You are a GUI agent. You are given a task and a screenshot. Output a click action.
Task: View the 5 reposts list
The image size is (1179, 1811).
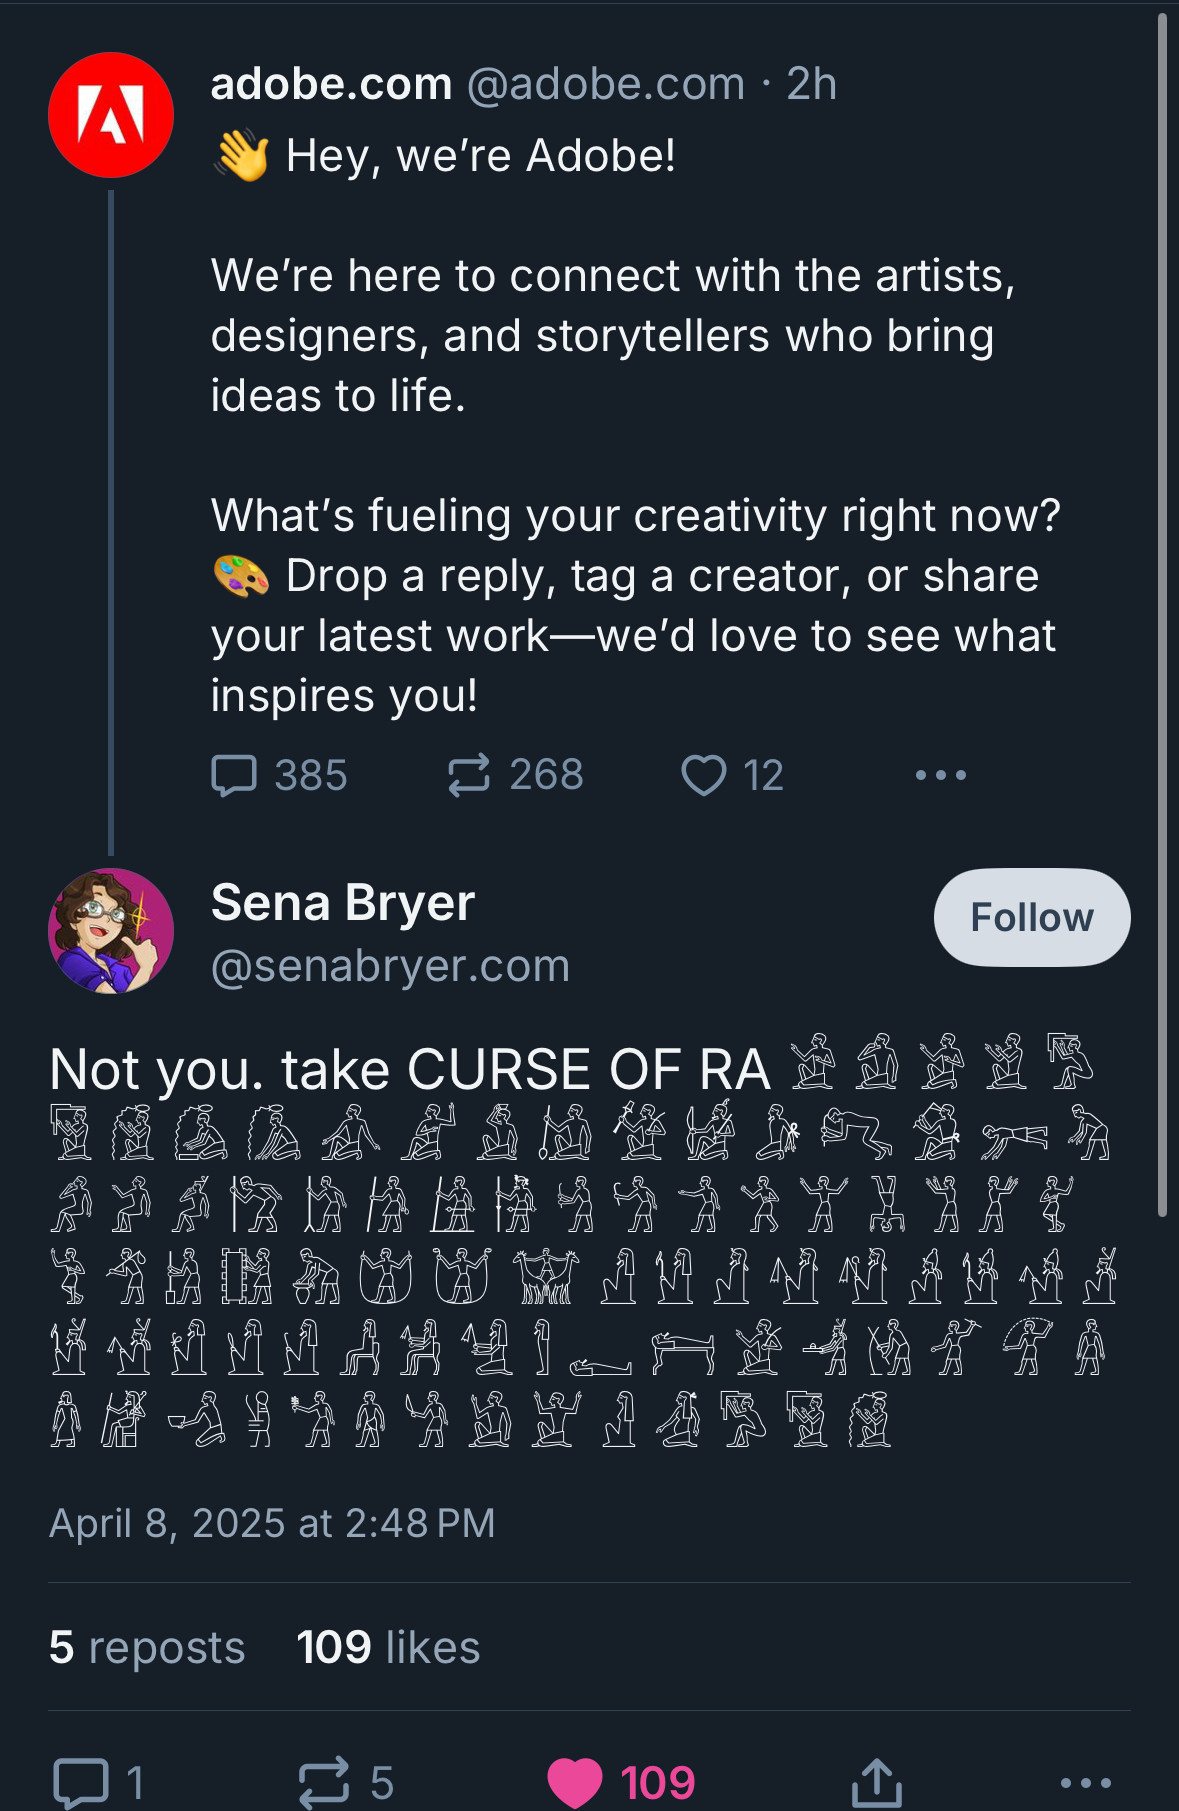147,1647
